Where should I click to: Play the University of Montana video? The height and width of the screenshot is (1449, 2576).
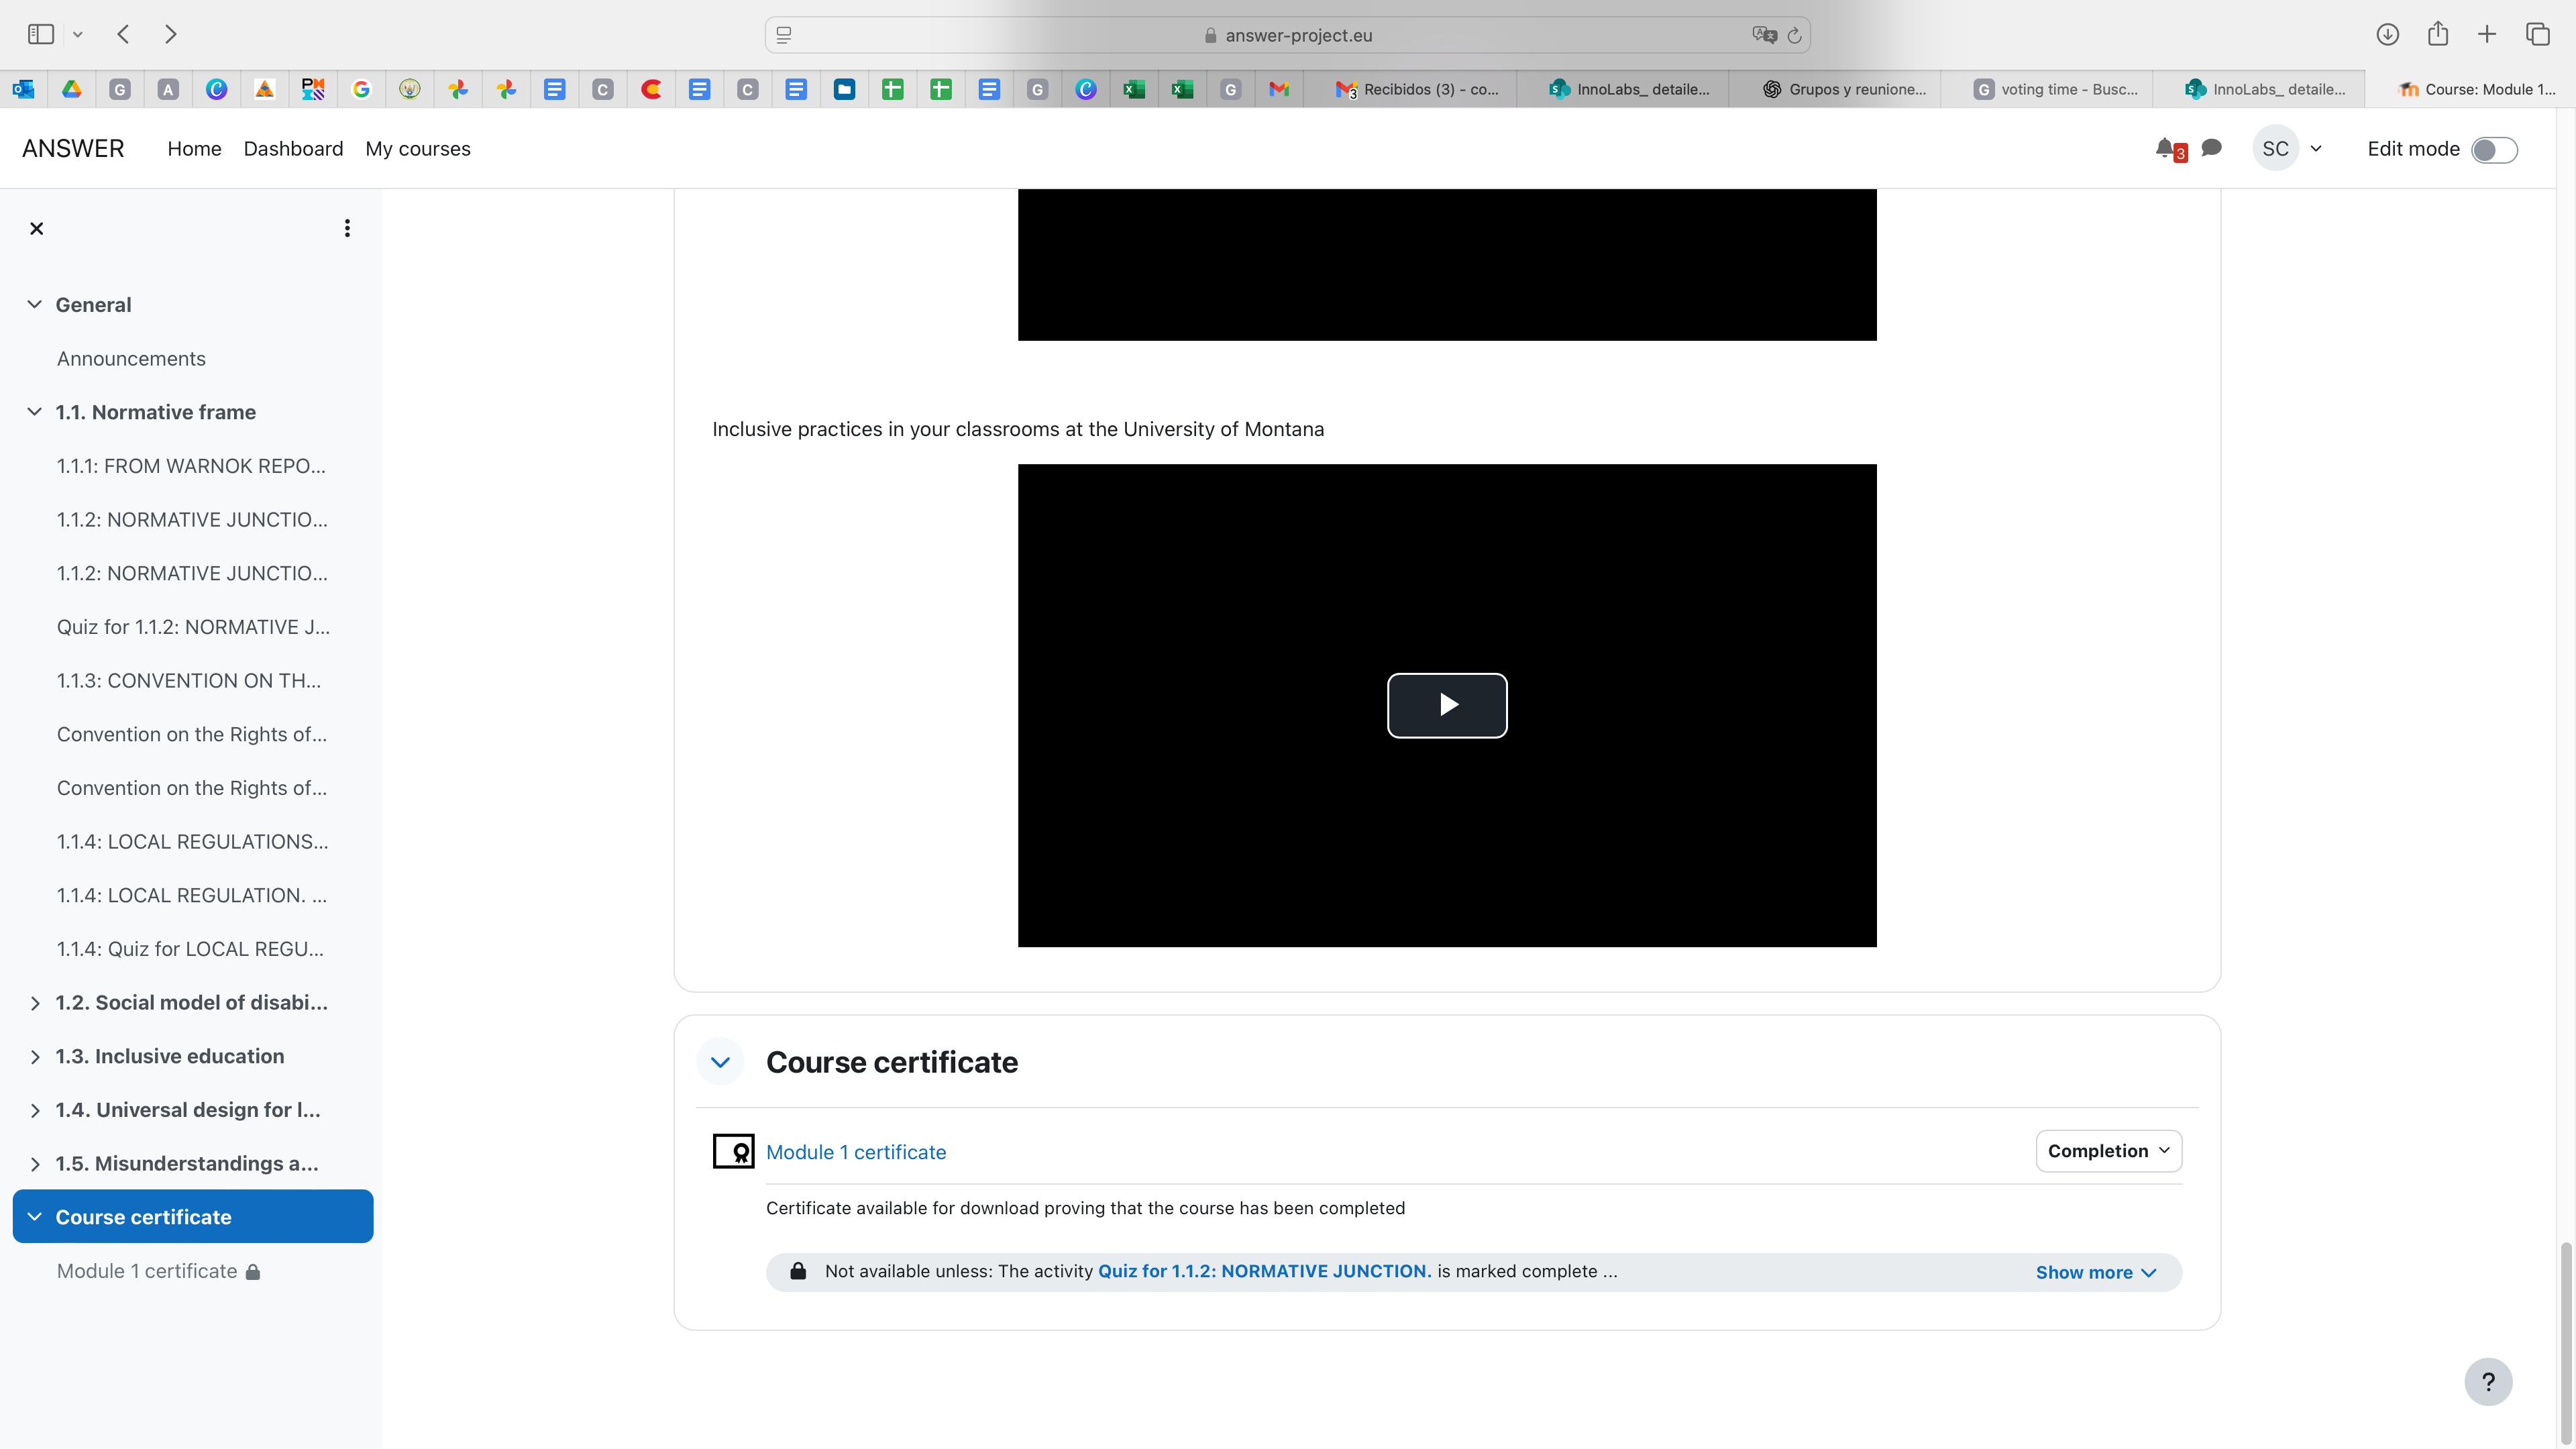[x=1446, y=705]
